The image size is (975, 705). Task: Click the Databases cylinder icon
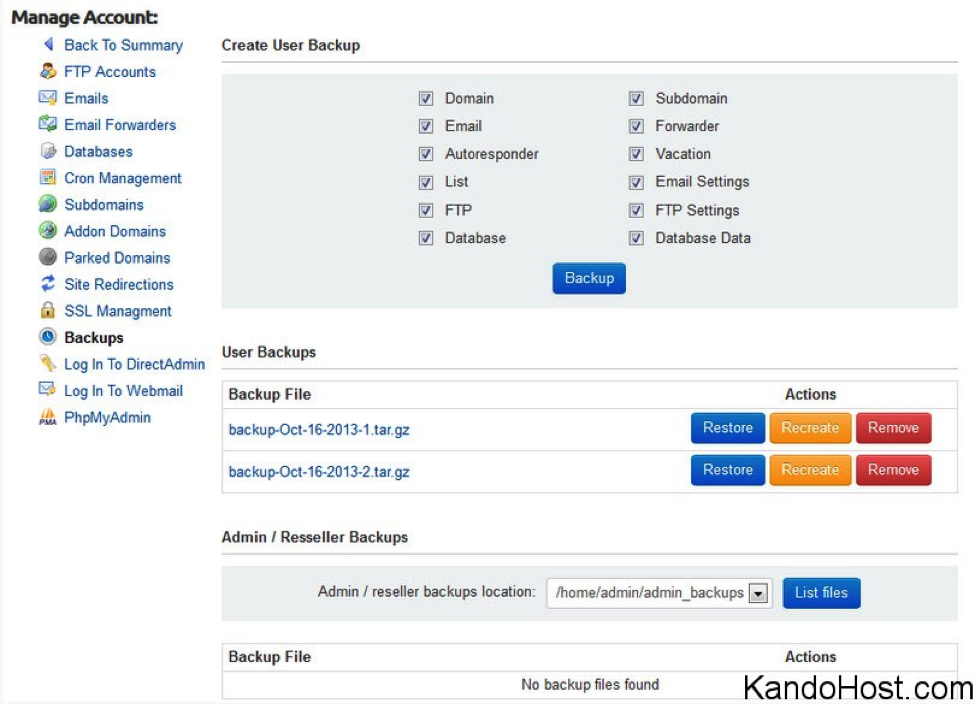48,151
